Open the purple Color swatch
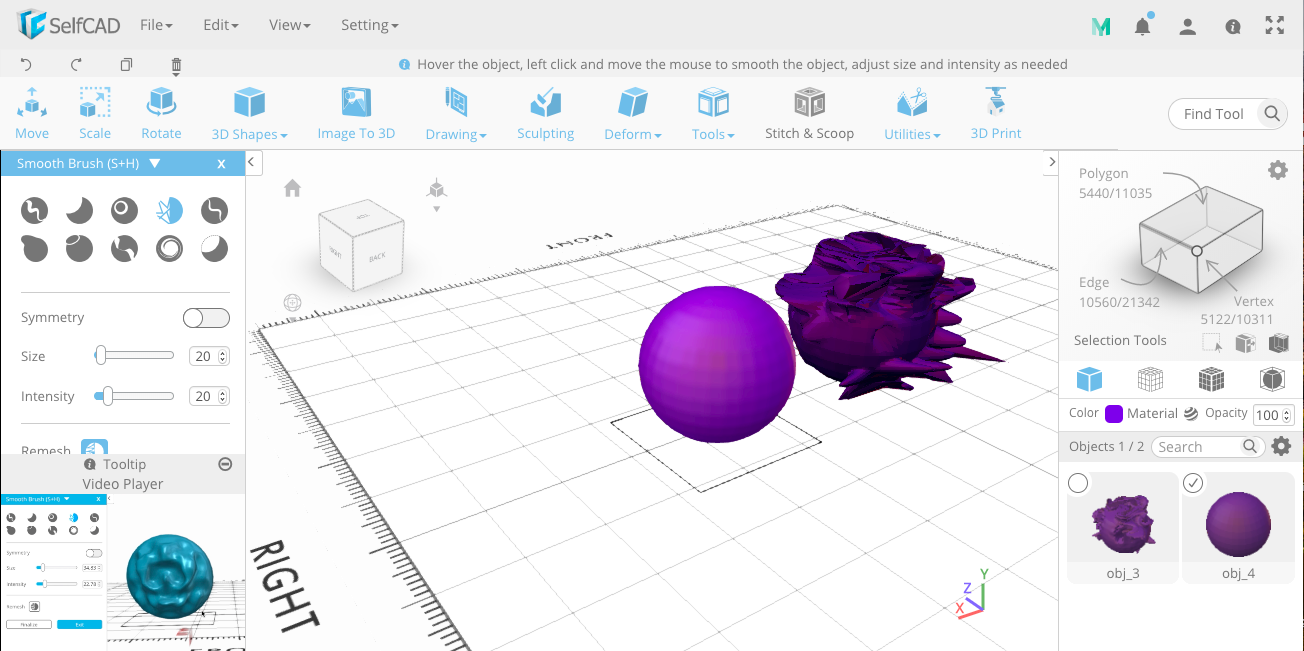This screenshot has width=1304, height=651. 1114,414
